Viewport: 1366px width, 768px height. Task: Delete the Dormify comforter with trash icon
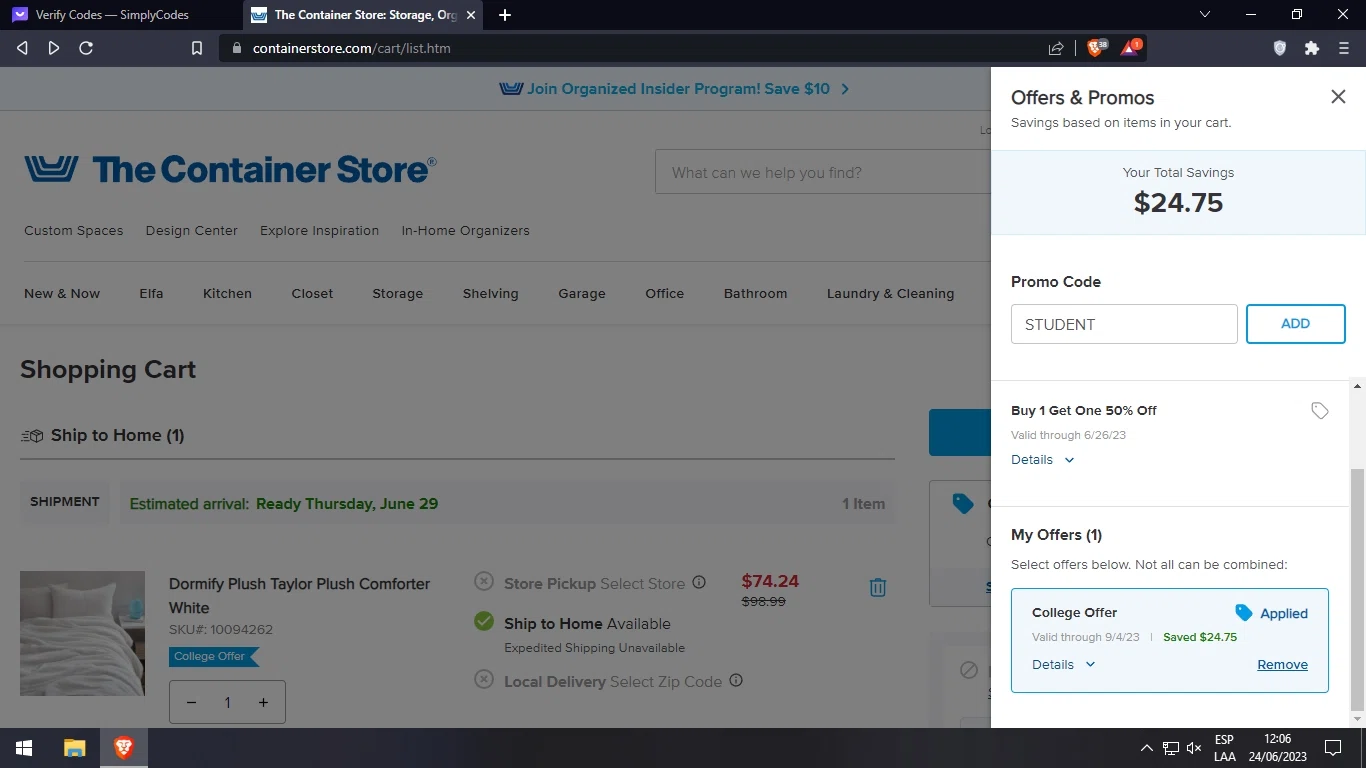[x=878, y=587]
